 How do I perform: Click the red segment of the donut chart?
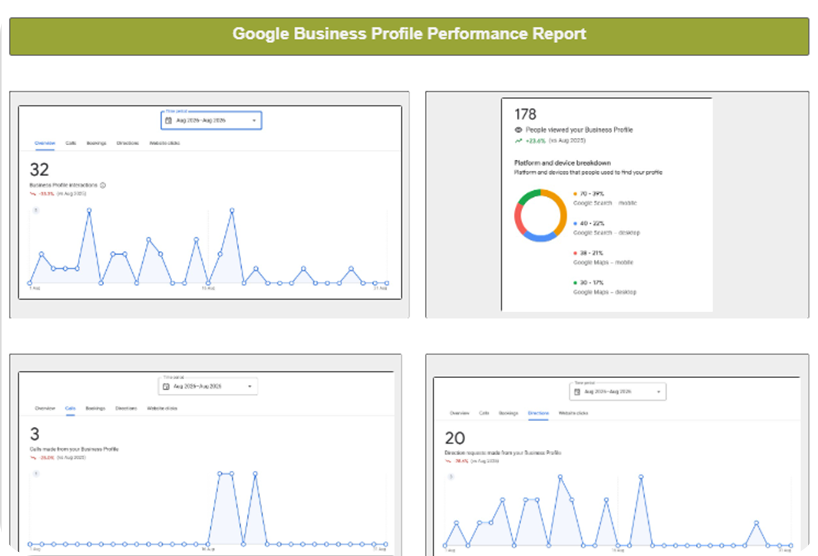click(519, 220)
